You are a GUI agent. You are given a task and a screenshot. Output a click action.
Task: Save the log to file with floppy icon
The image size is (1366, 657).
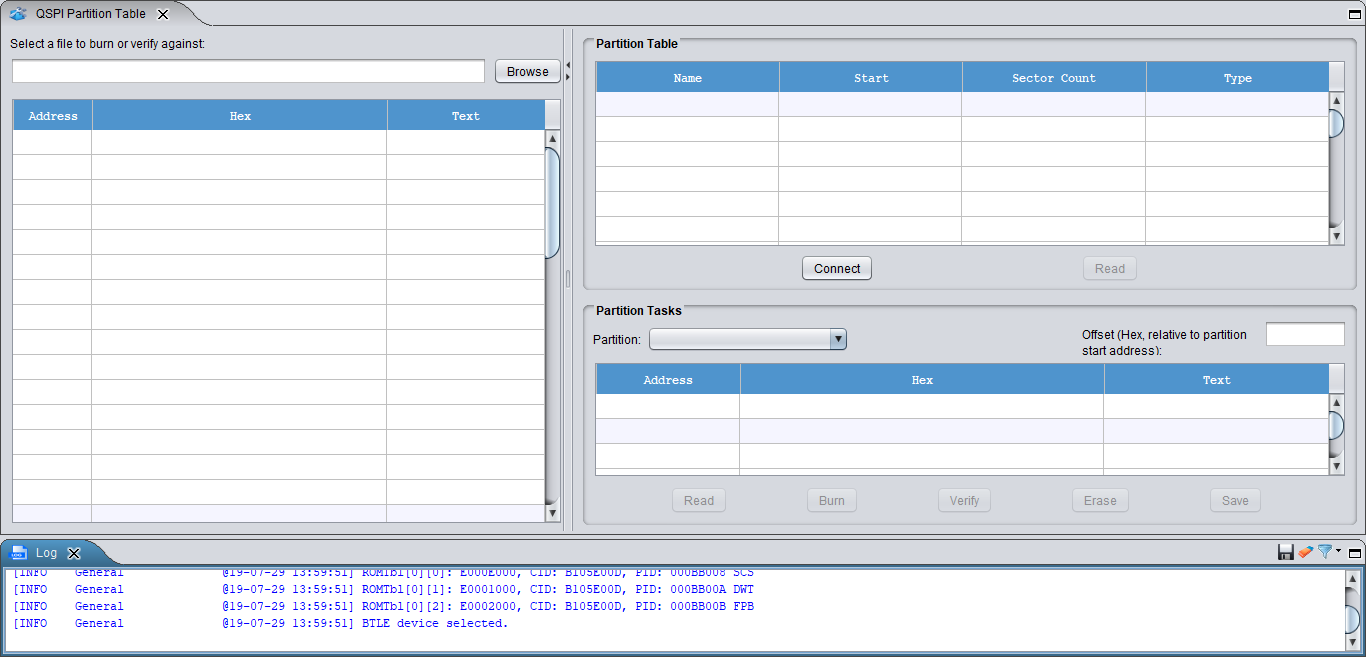pos(1286,552)
